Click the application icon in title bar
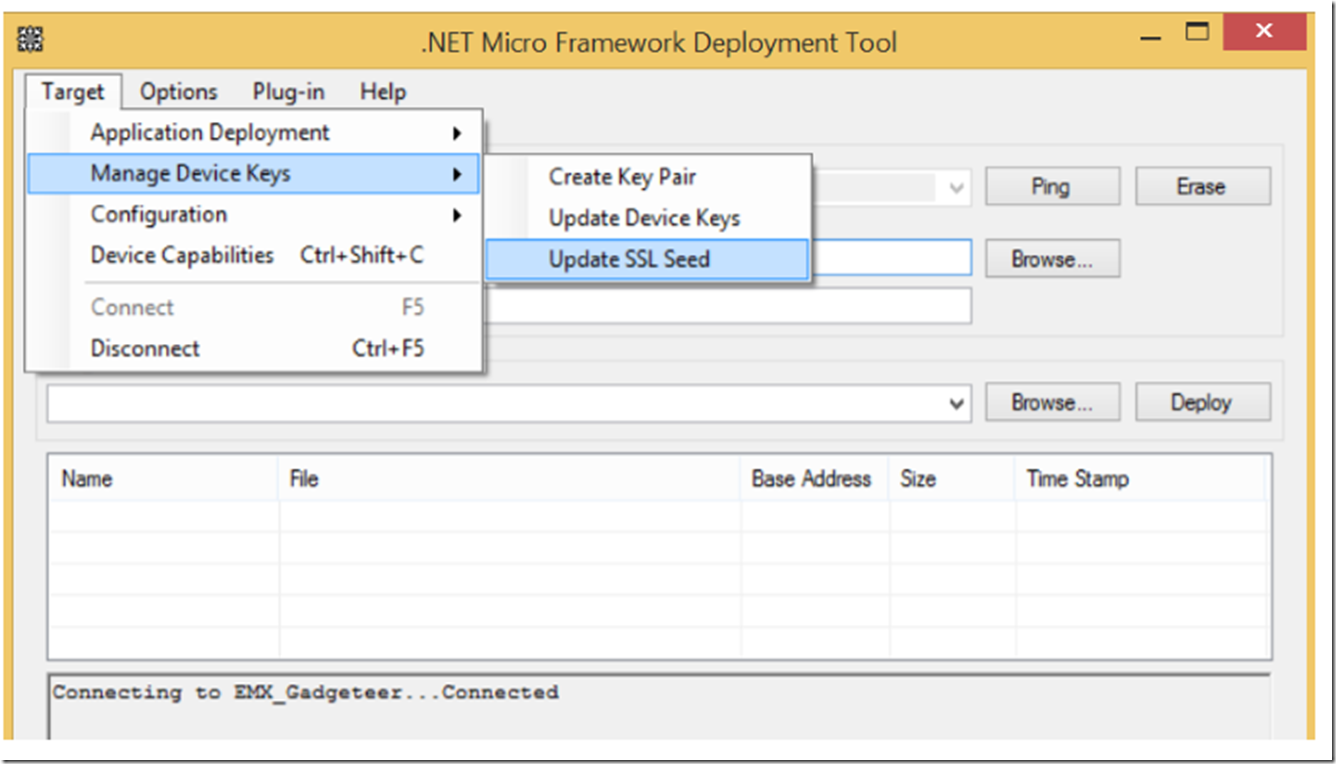Image resolution: width=1336 pixels, height=764 pixels. [x=31, y=40]
